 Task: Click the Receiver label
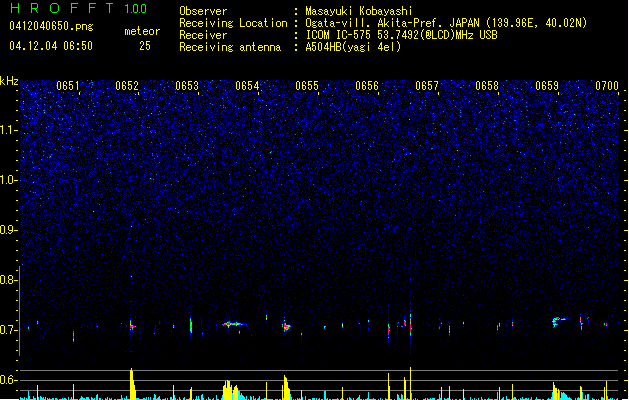point(203,35)
